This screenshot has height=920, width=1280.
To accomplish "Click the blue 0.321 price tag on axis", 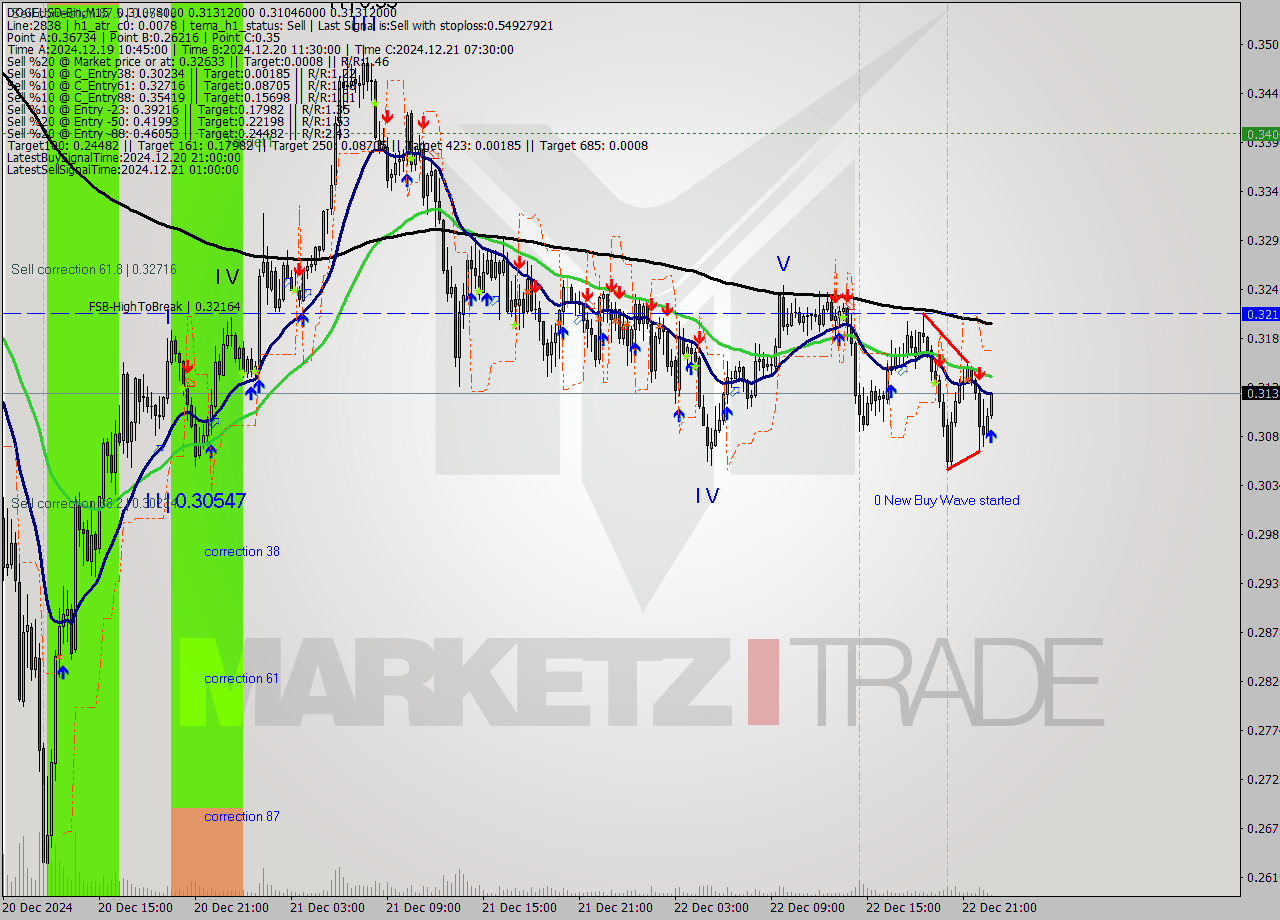I will click(1261, 313).
